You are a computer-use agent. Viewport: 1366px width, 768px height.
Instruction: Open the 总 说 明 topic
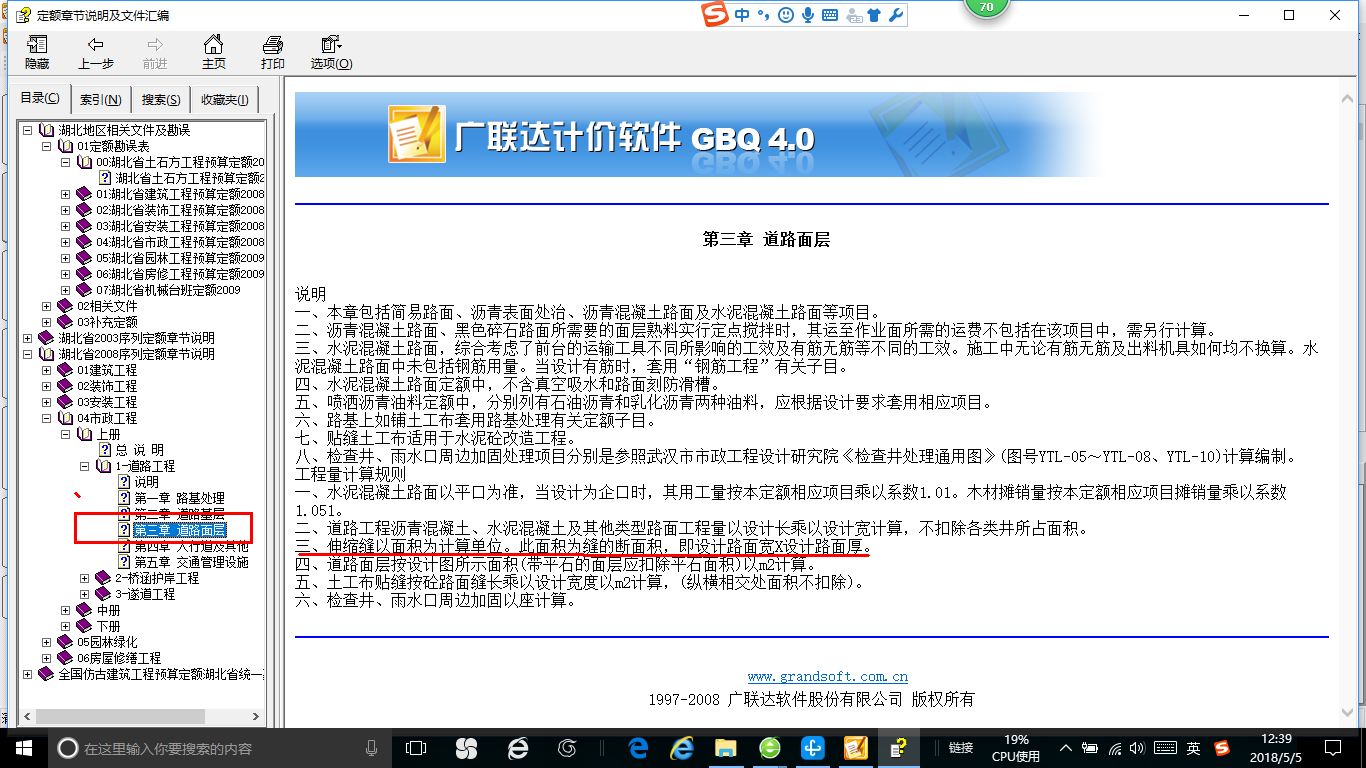[139, 450]
